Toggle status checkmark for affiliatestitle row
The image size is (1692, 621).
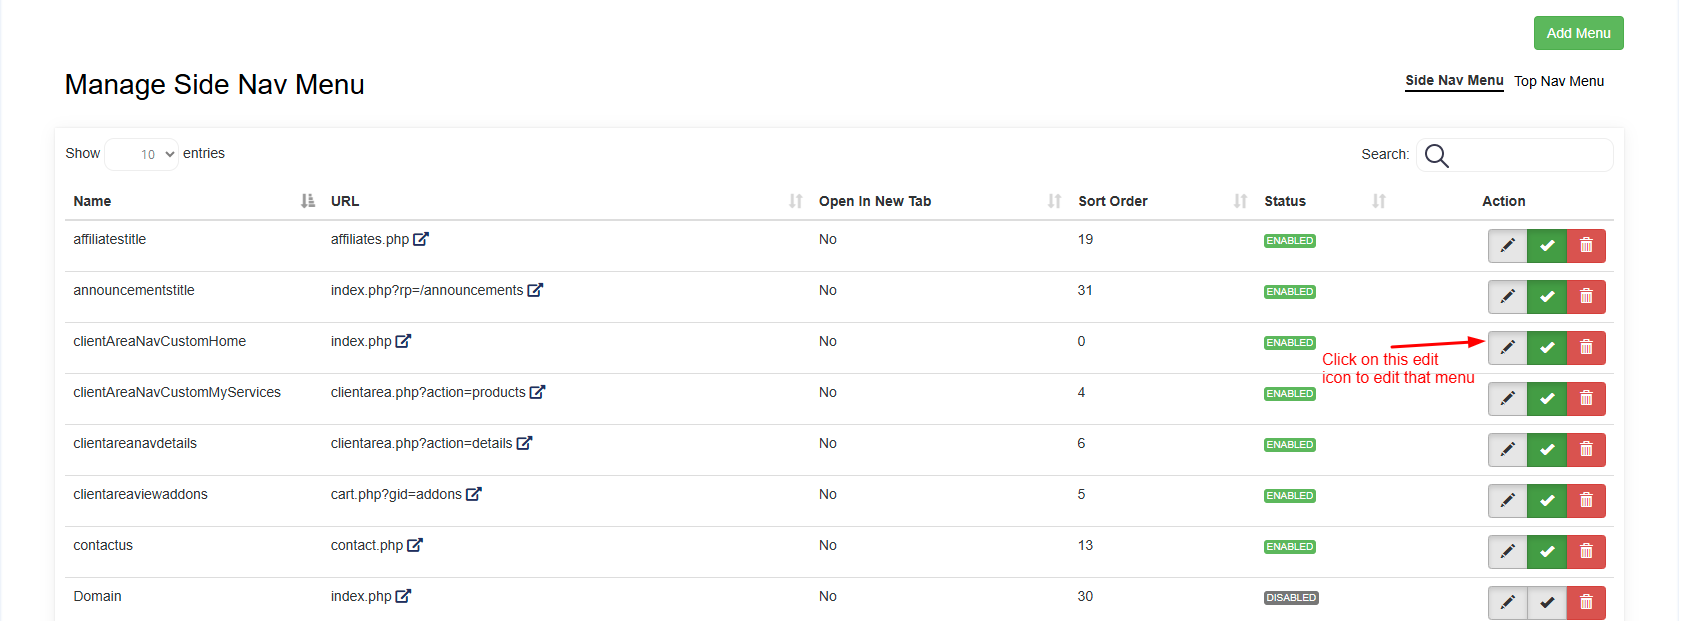pos(1547,246)
